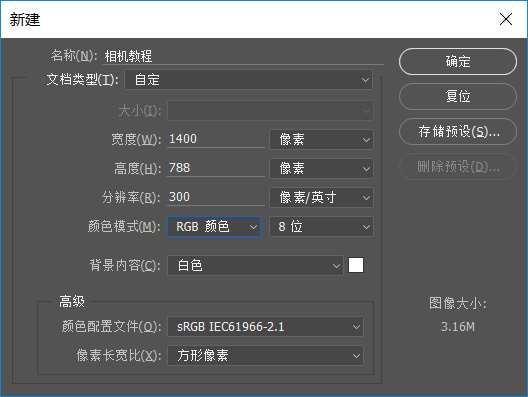Click the white background color swatch
The width and height of the screenshot is (528, 397).
click(x=356, y=265)
